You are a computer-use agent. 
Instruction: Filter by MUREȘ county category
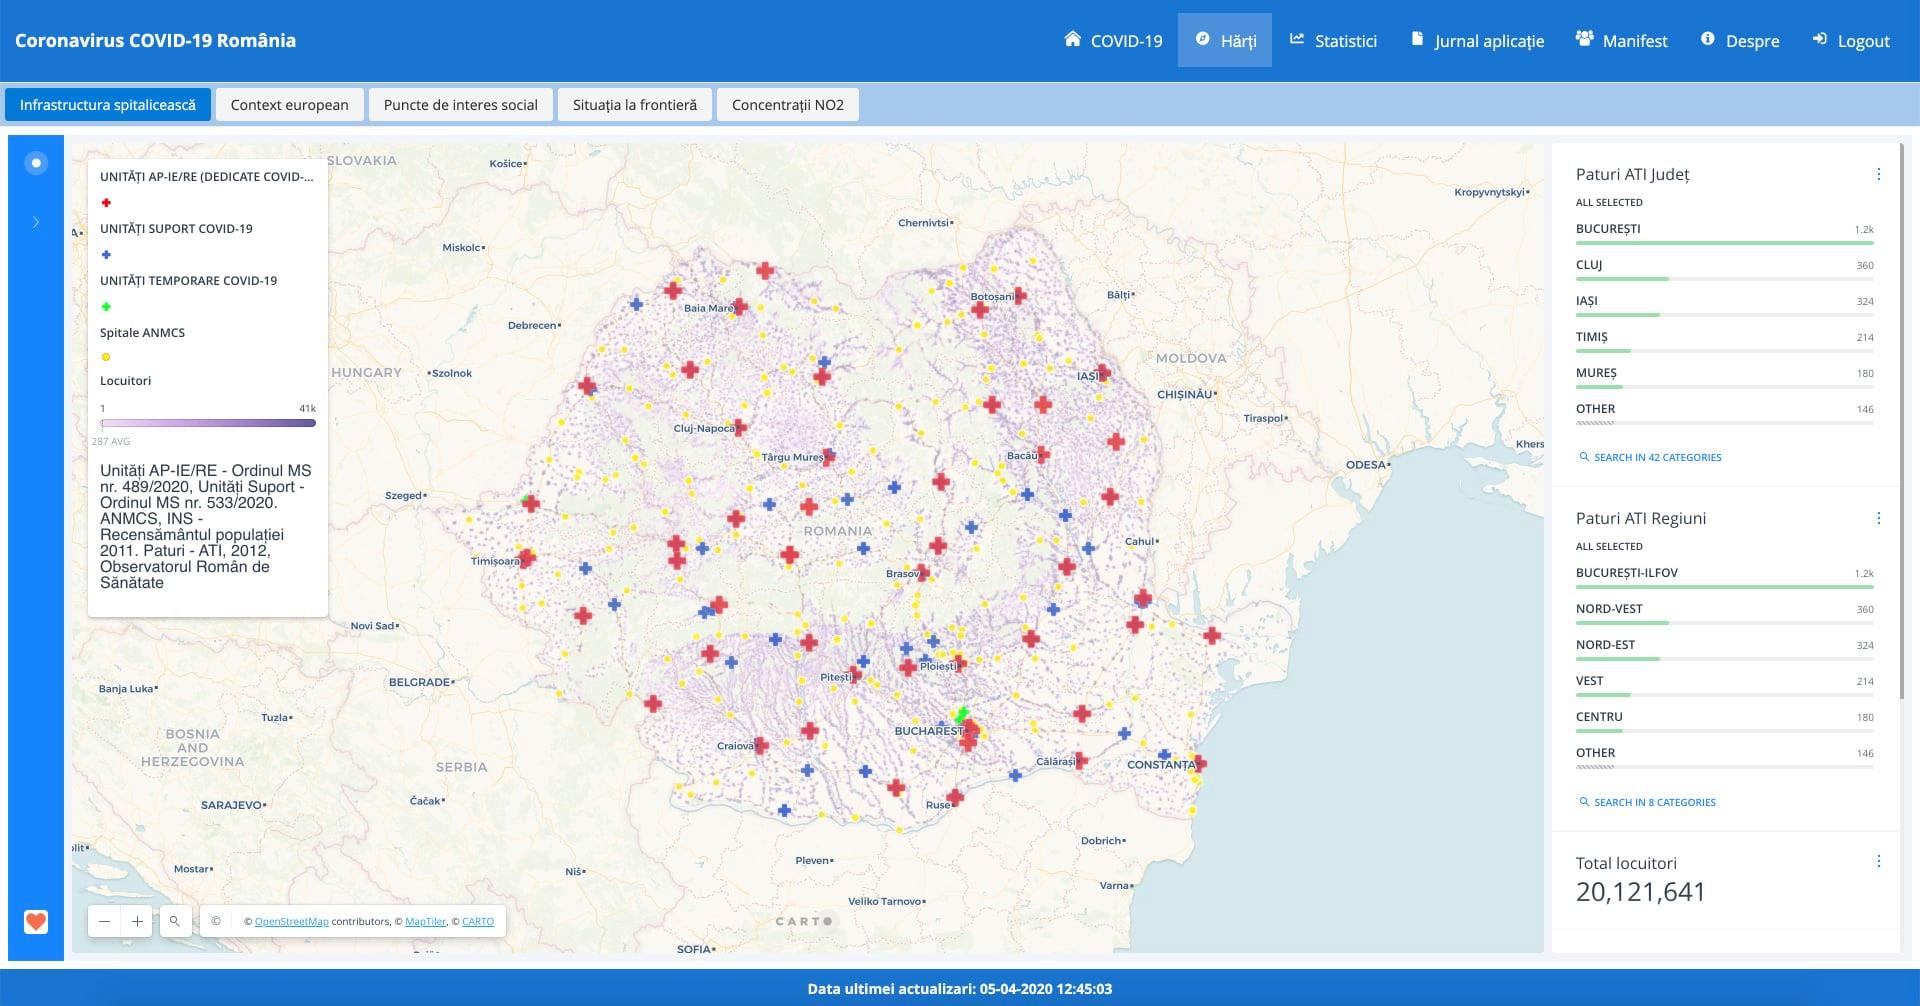[x=1725, y=376]
